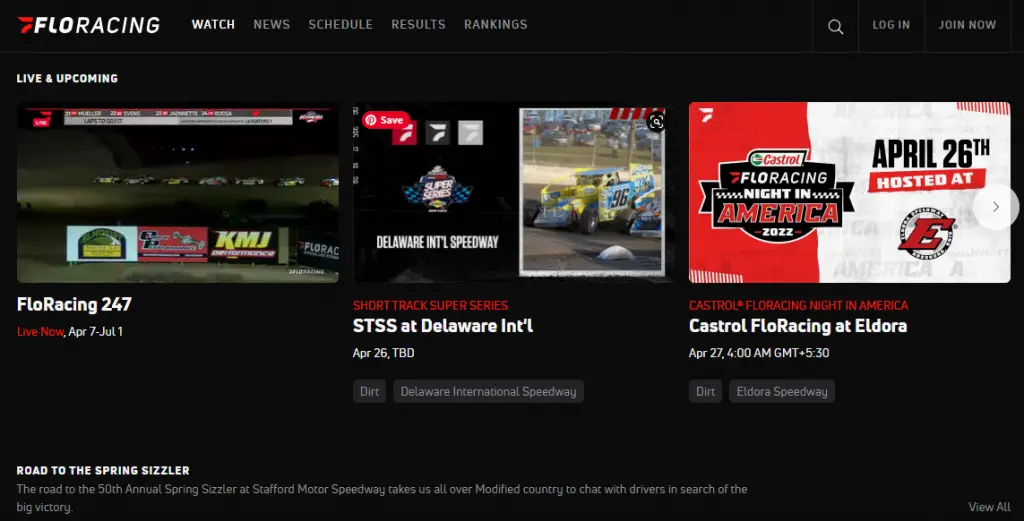The height and width of the screenshot is (521, 1024).
Task: Open the FloRacing home logo
Action: [89, 25]
